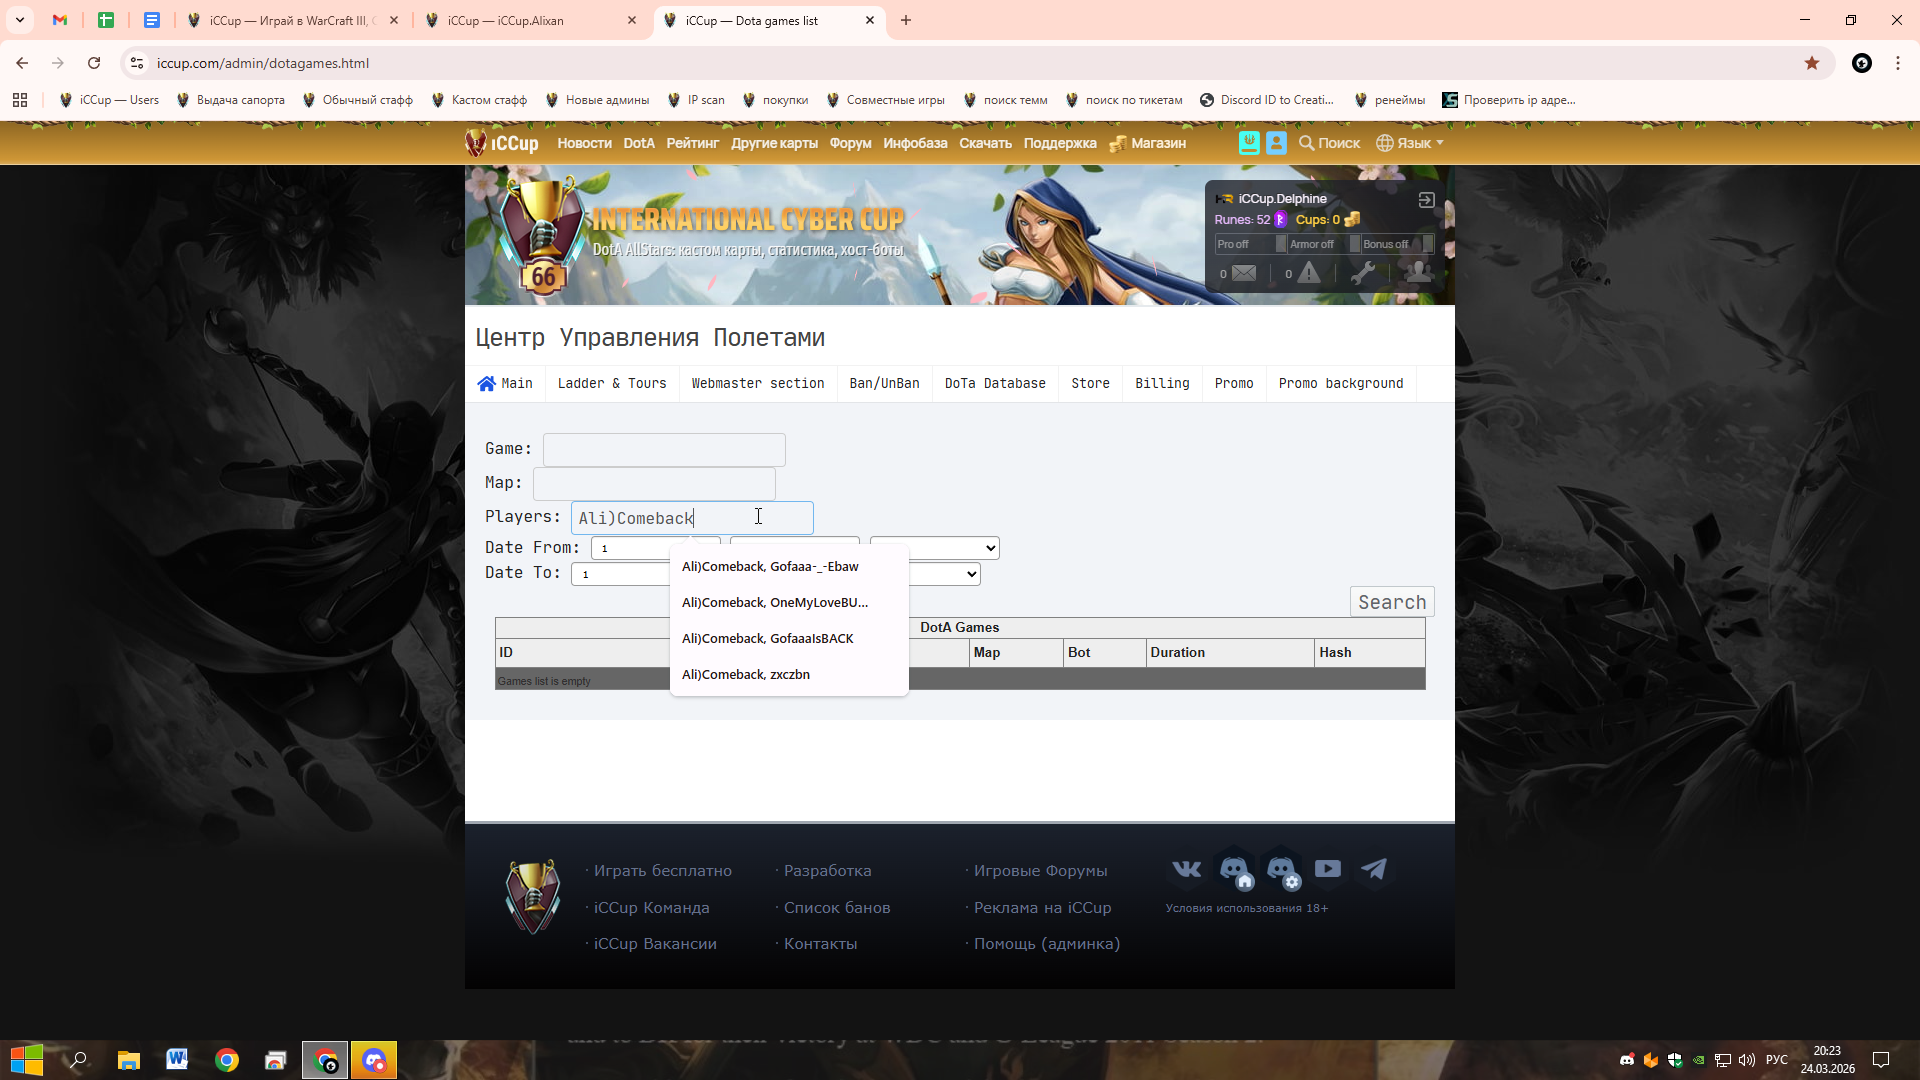Click the Telegram icon in footer
Screen dimensions: 1920x1080
click(x=1374, y=869)
